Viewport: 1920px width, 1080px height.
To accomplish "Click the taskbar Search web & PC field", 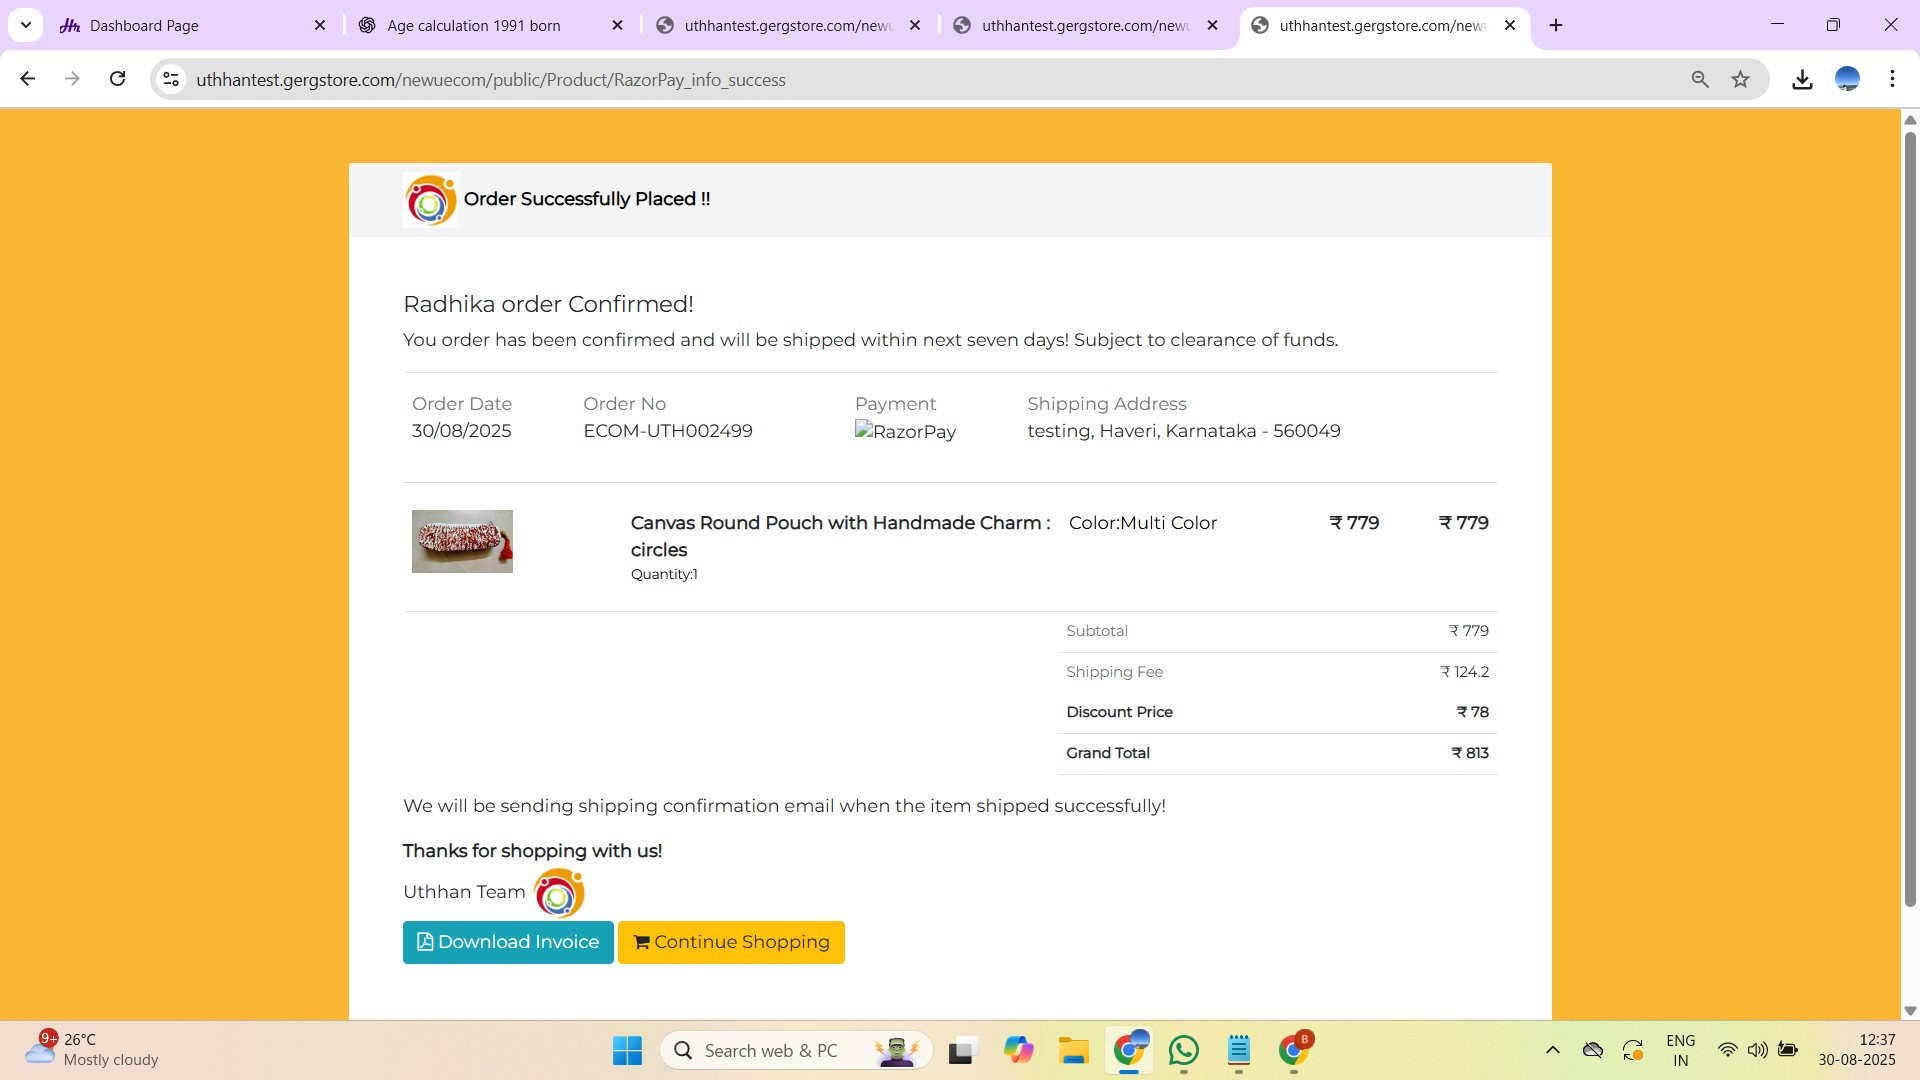I will (x=770, y=1050).
